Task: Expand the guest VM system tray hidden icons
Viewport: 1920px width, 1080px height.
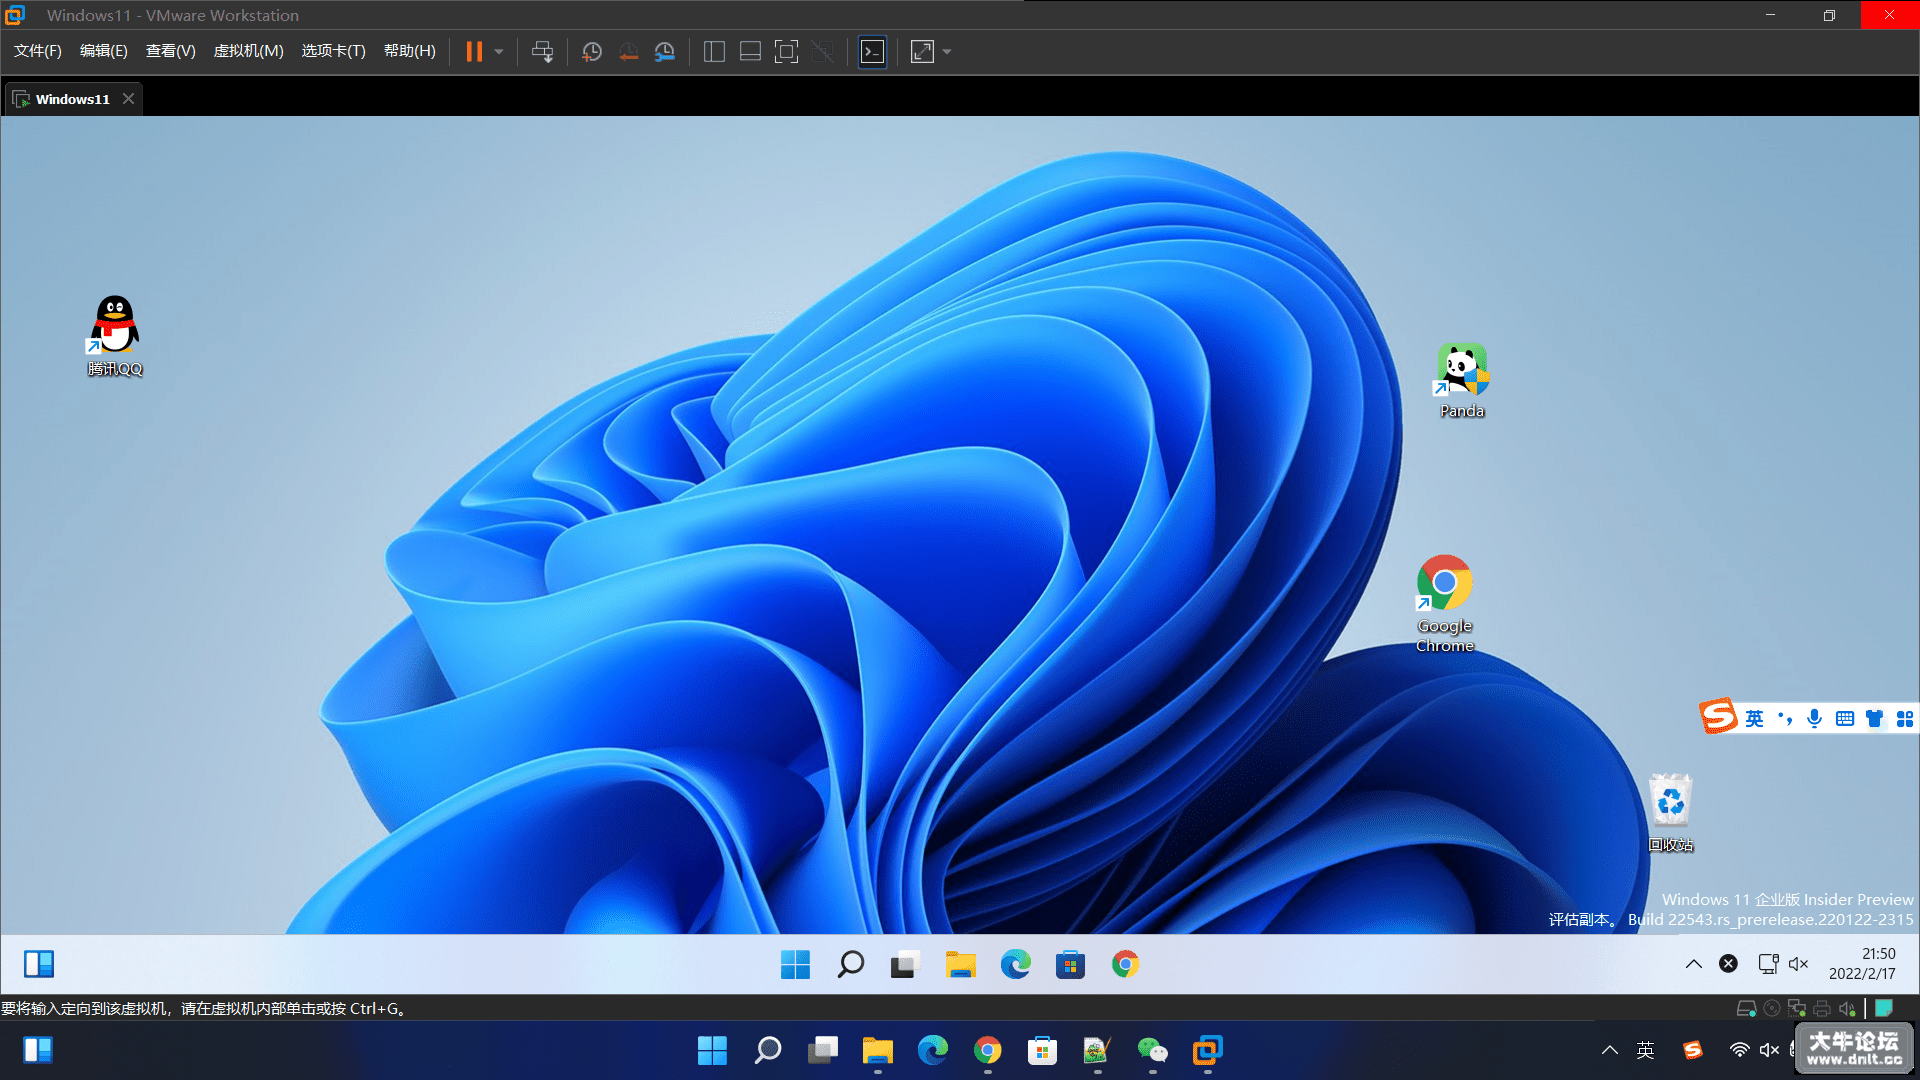Action: click(x=1694, y=964)
